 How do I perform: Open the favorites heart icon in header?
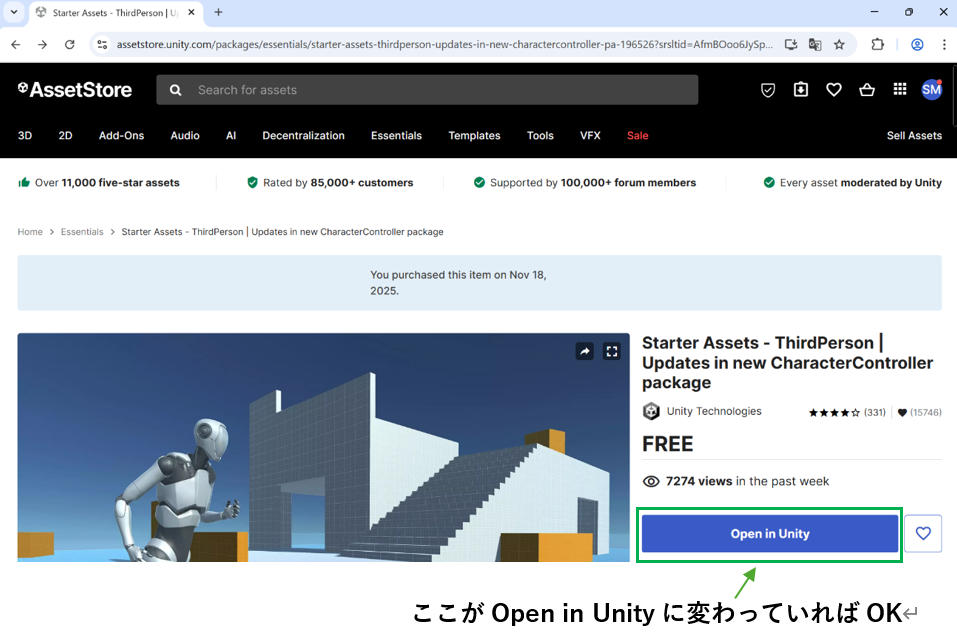tap(834, 90)
